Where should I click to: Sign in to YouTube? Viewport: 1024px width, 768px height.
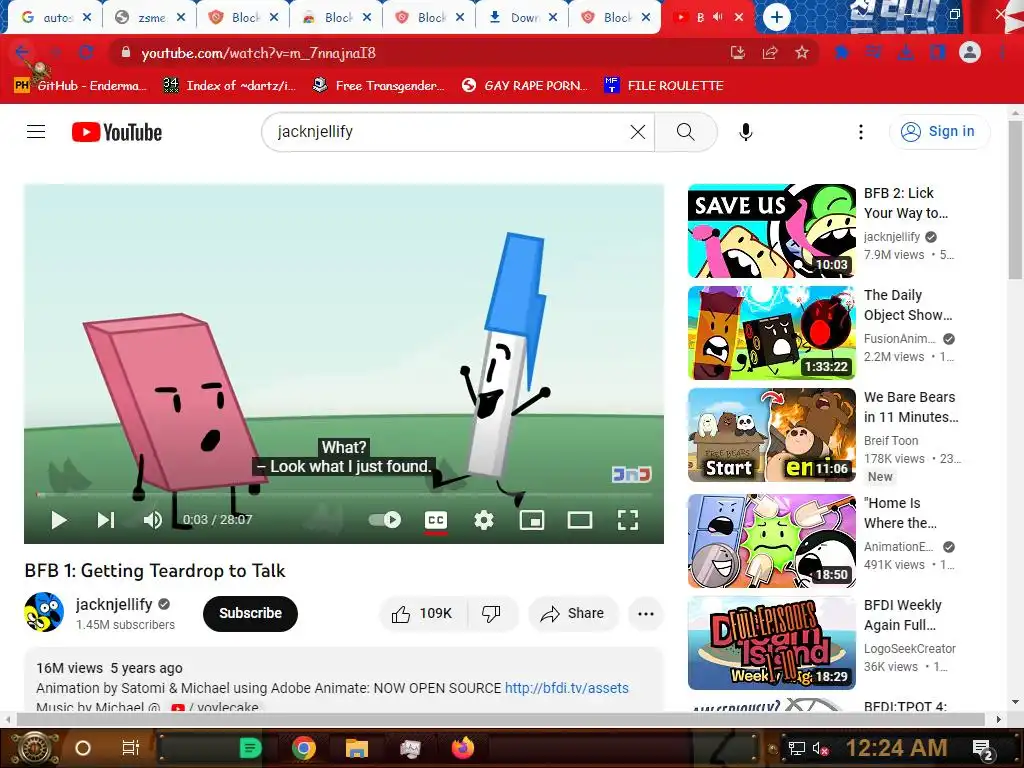tap(939, 132)
